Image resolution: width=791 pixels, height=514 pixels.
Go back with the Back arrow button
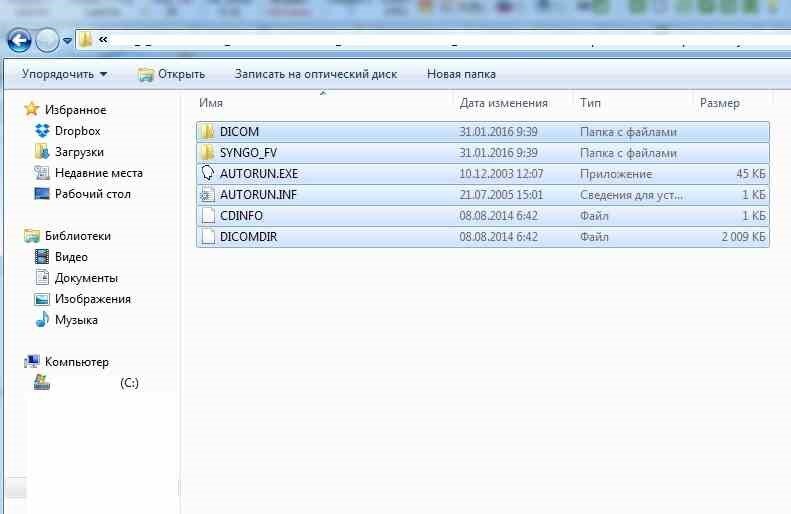19,40
